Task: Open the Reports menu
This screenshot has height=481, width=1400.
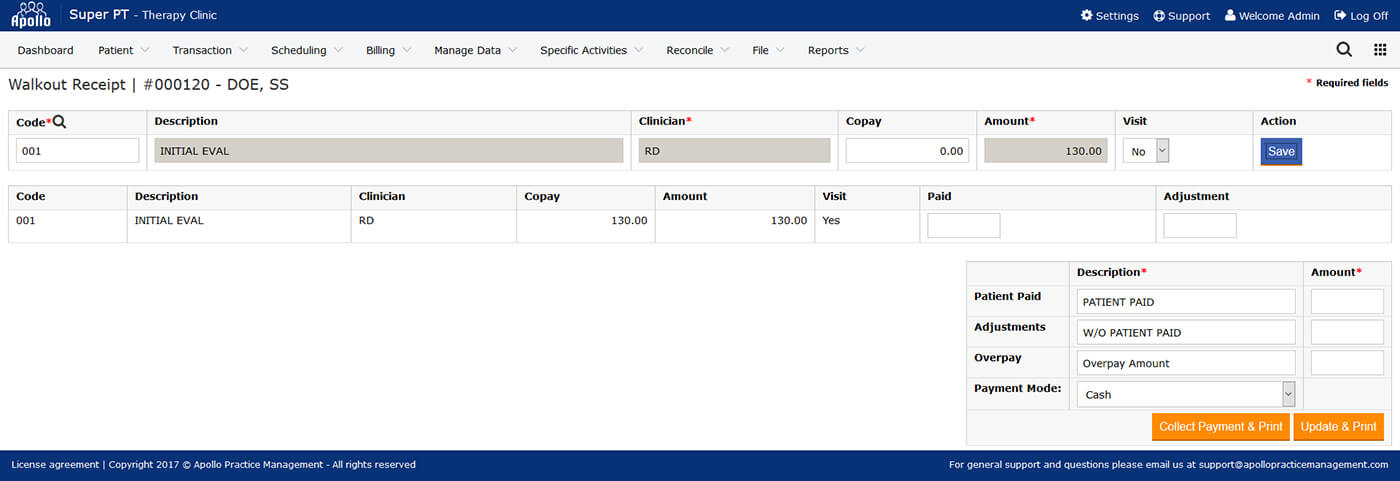Action: tap(836, 50)
